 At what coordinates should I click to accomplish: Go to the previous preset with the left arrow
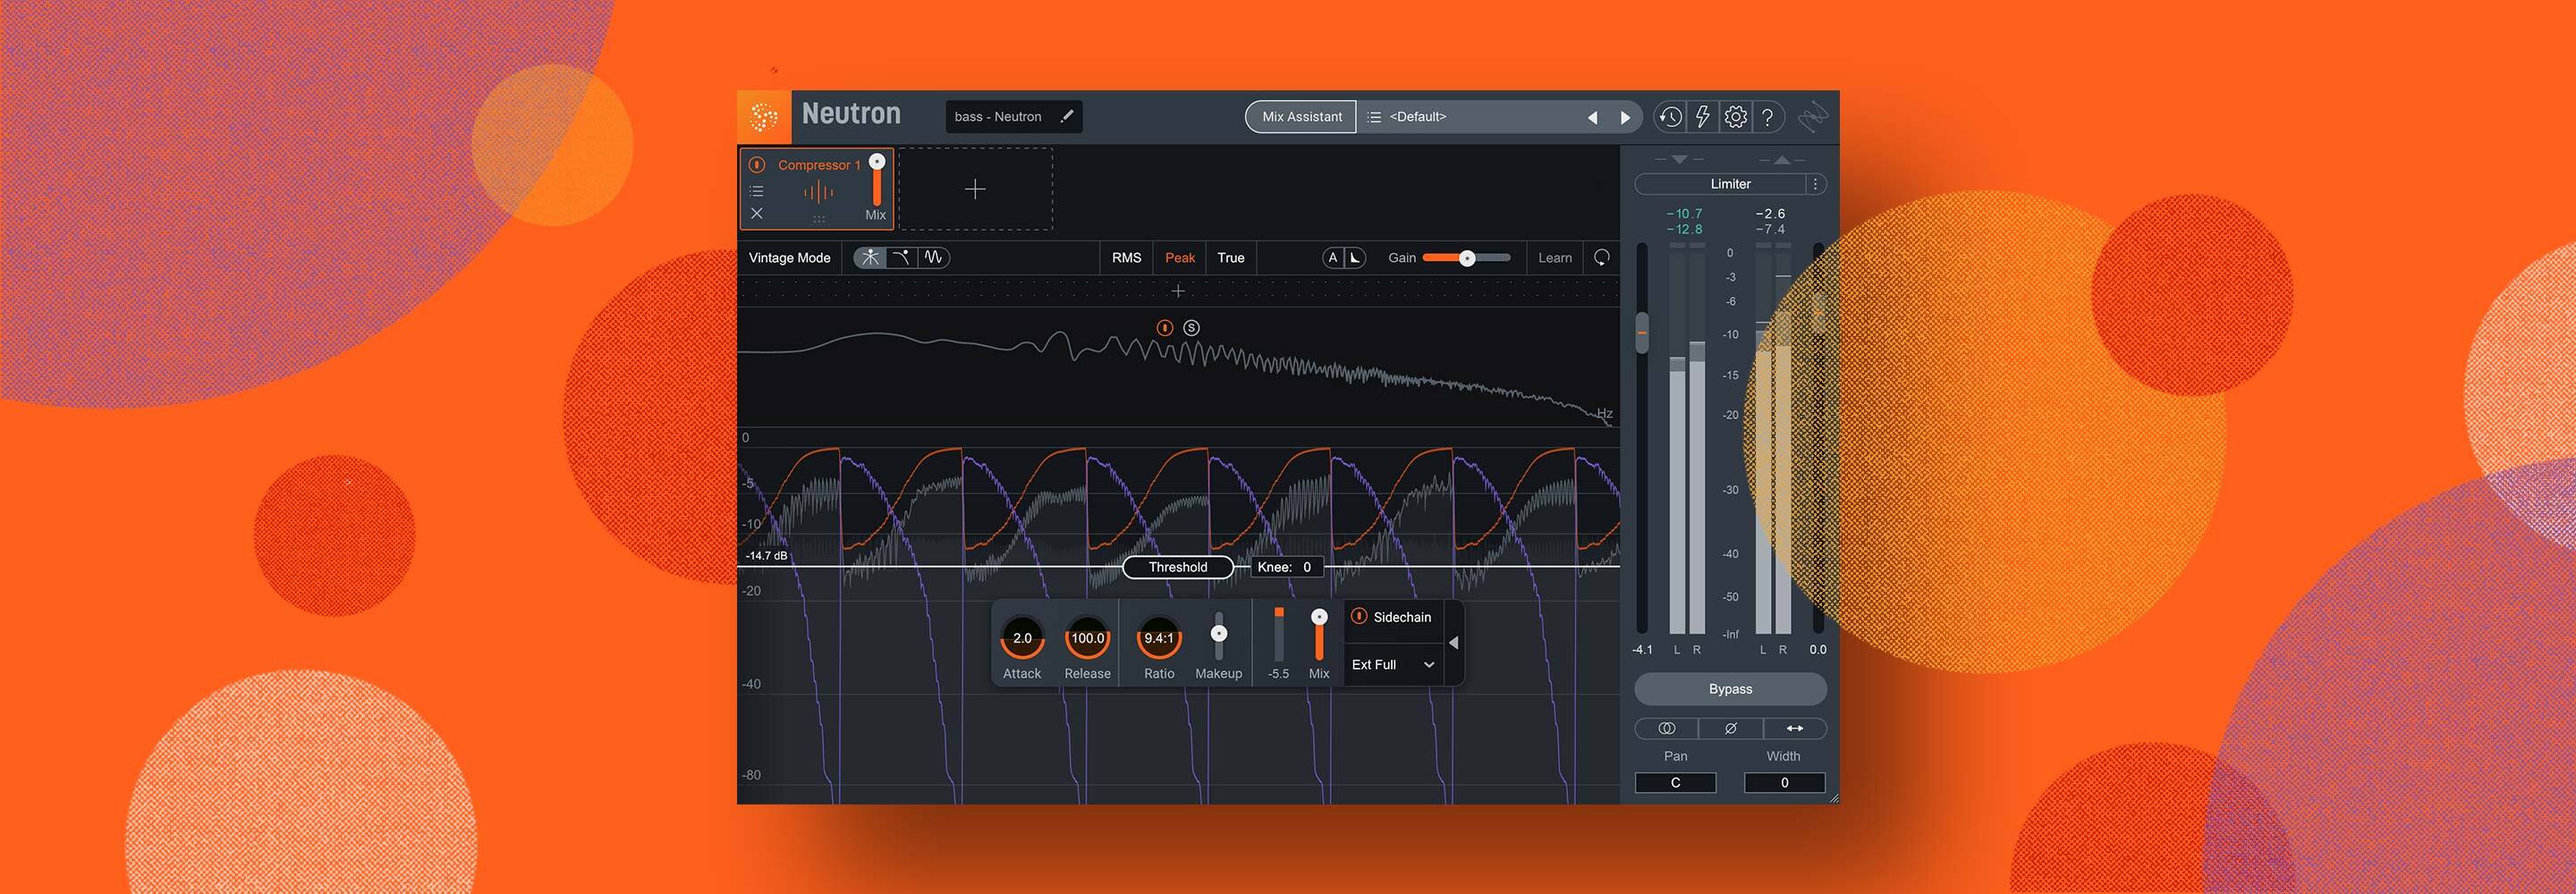[x=1592, y=117]
